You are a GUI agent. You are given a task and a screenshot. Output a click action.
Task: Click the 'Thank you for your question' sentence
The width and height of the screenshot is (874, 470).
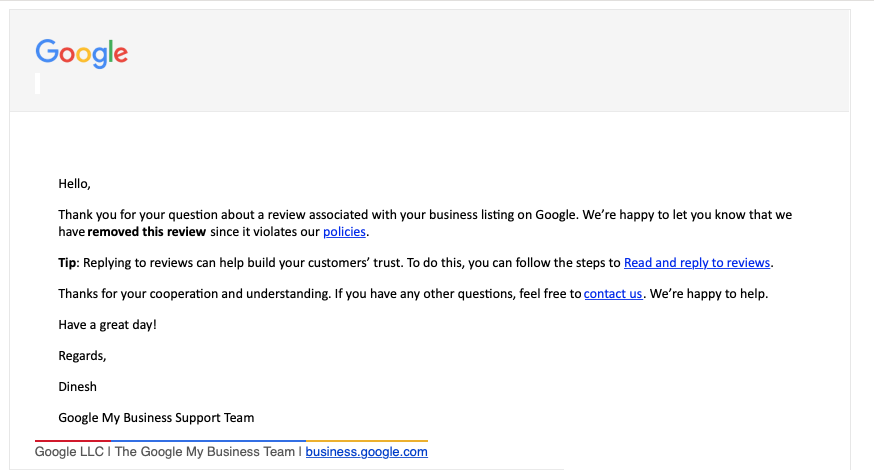tap(317, 215)
